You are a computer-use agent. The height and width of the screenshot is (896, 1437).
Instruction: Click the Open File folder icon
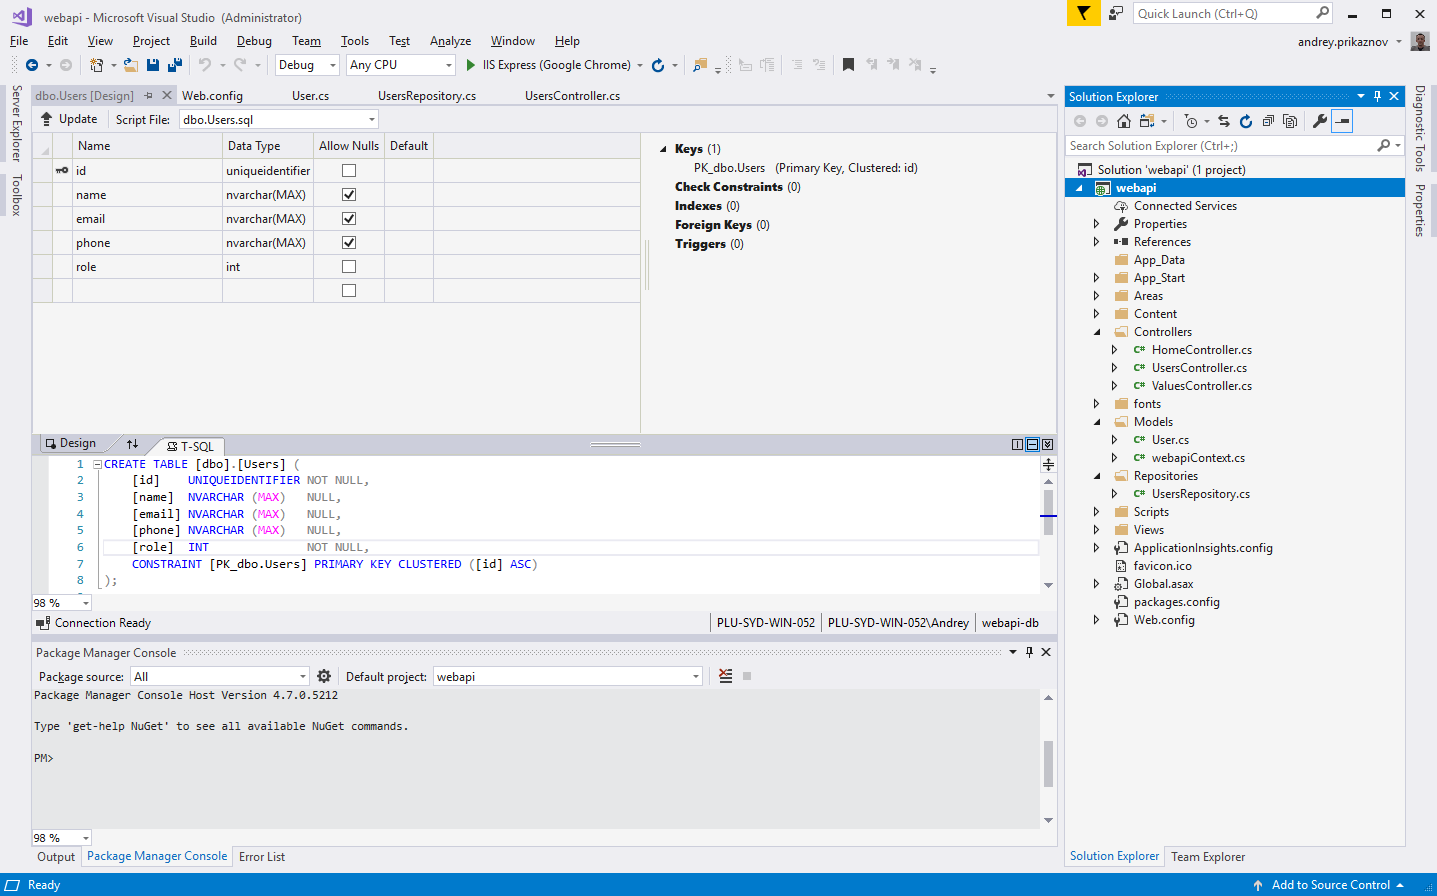[x=130, y=65]
